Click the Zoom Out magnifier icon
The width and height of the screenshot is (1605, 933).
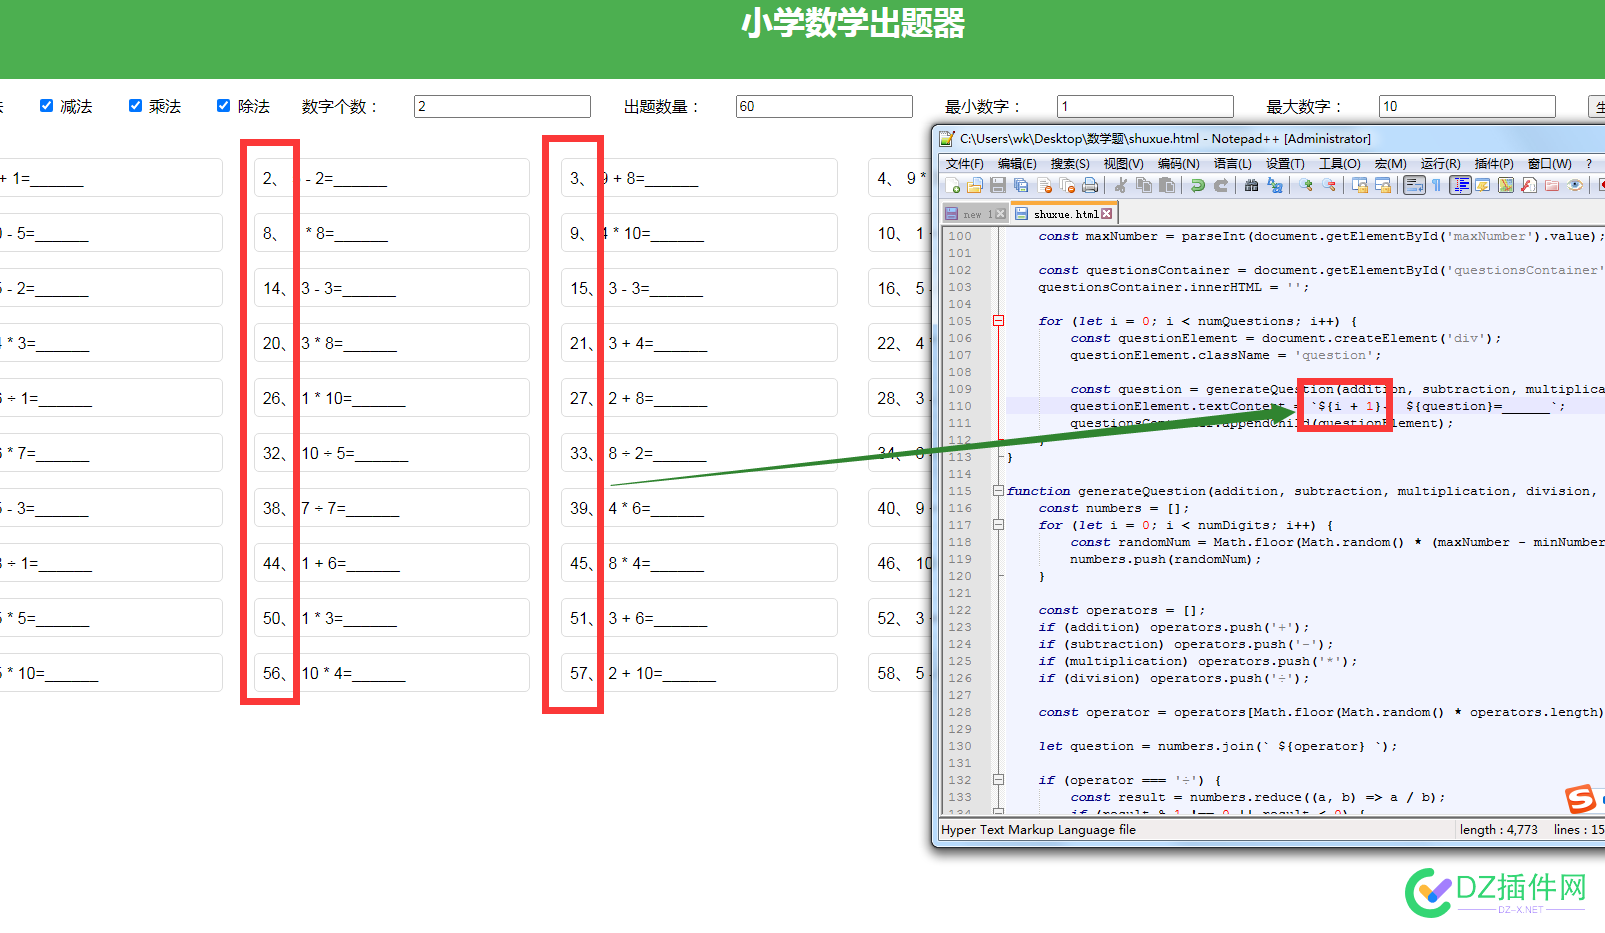[x=1328, y=185]
